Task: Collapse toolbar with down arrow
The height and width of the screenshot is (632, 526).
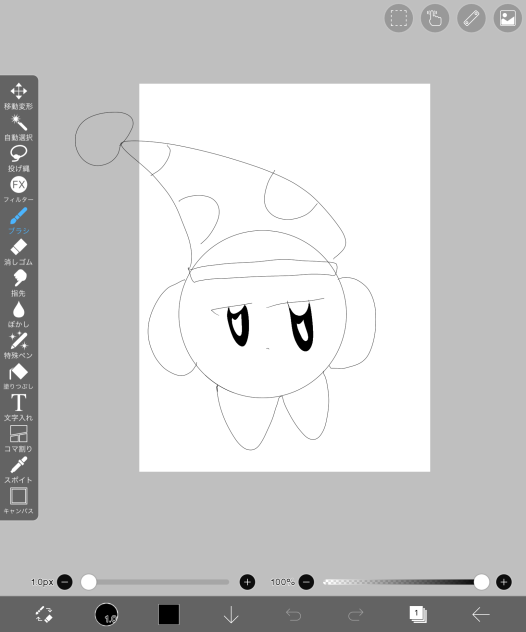Action: (x=231, y=614)
